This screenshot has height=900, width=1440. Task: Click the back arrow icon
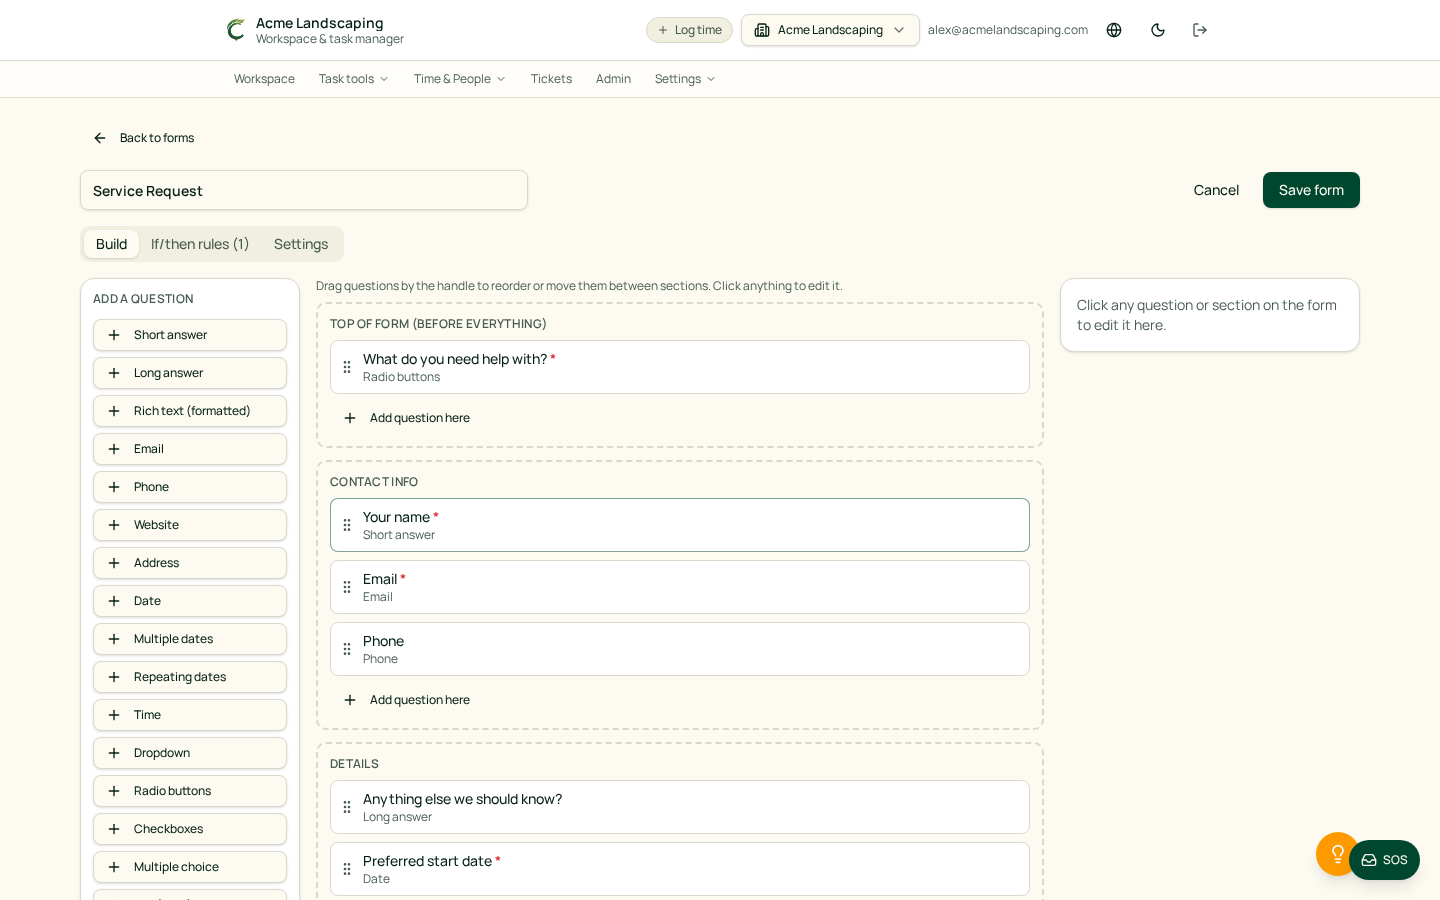100,138
